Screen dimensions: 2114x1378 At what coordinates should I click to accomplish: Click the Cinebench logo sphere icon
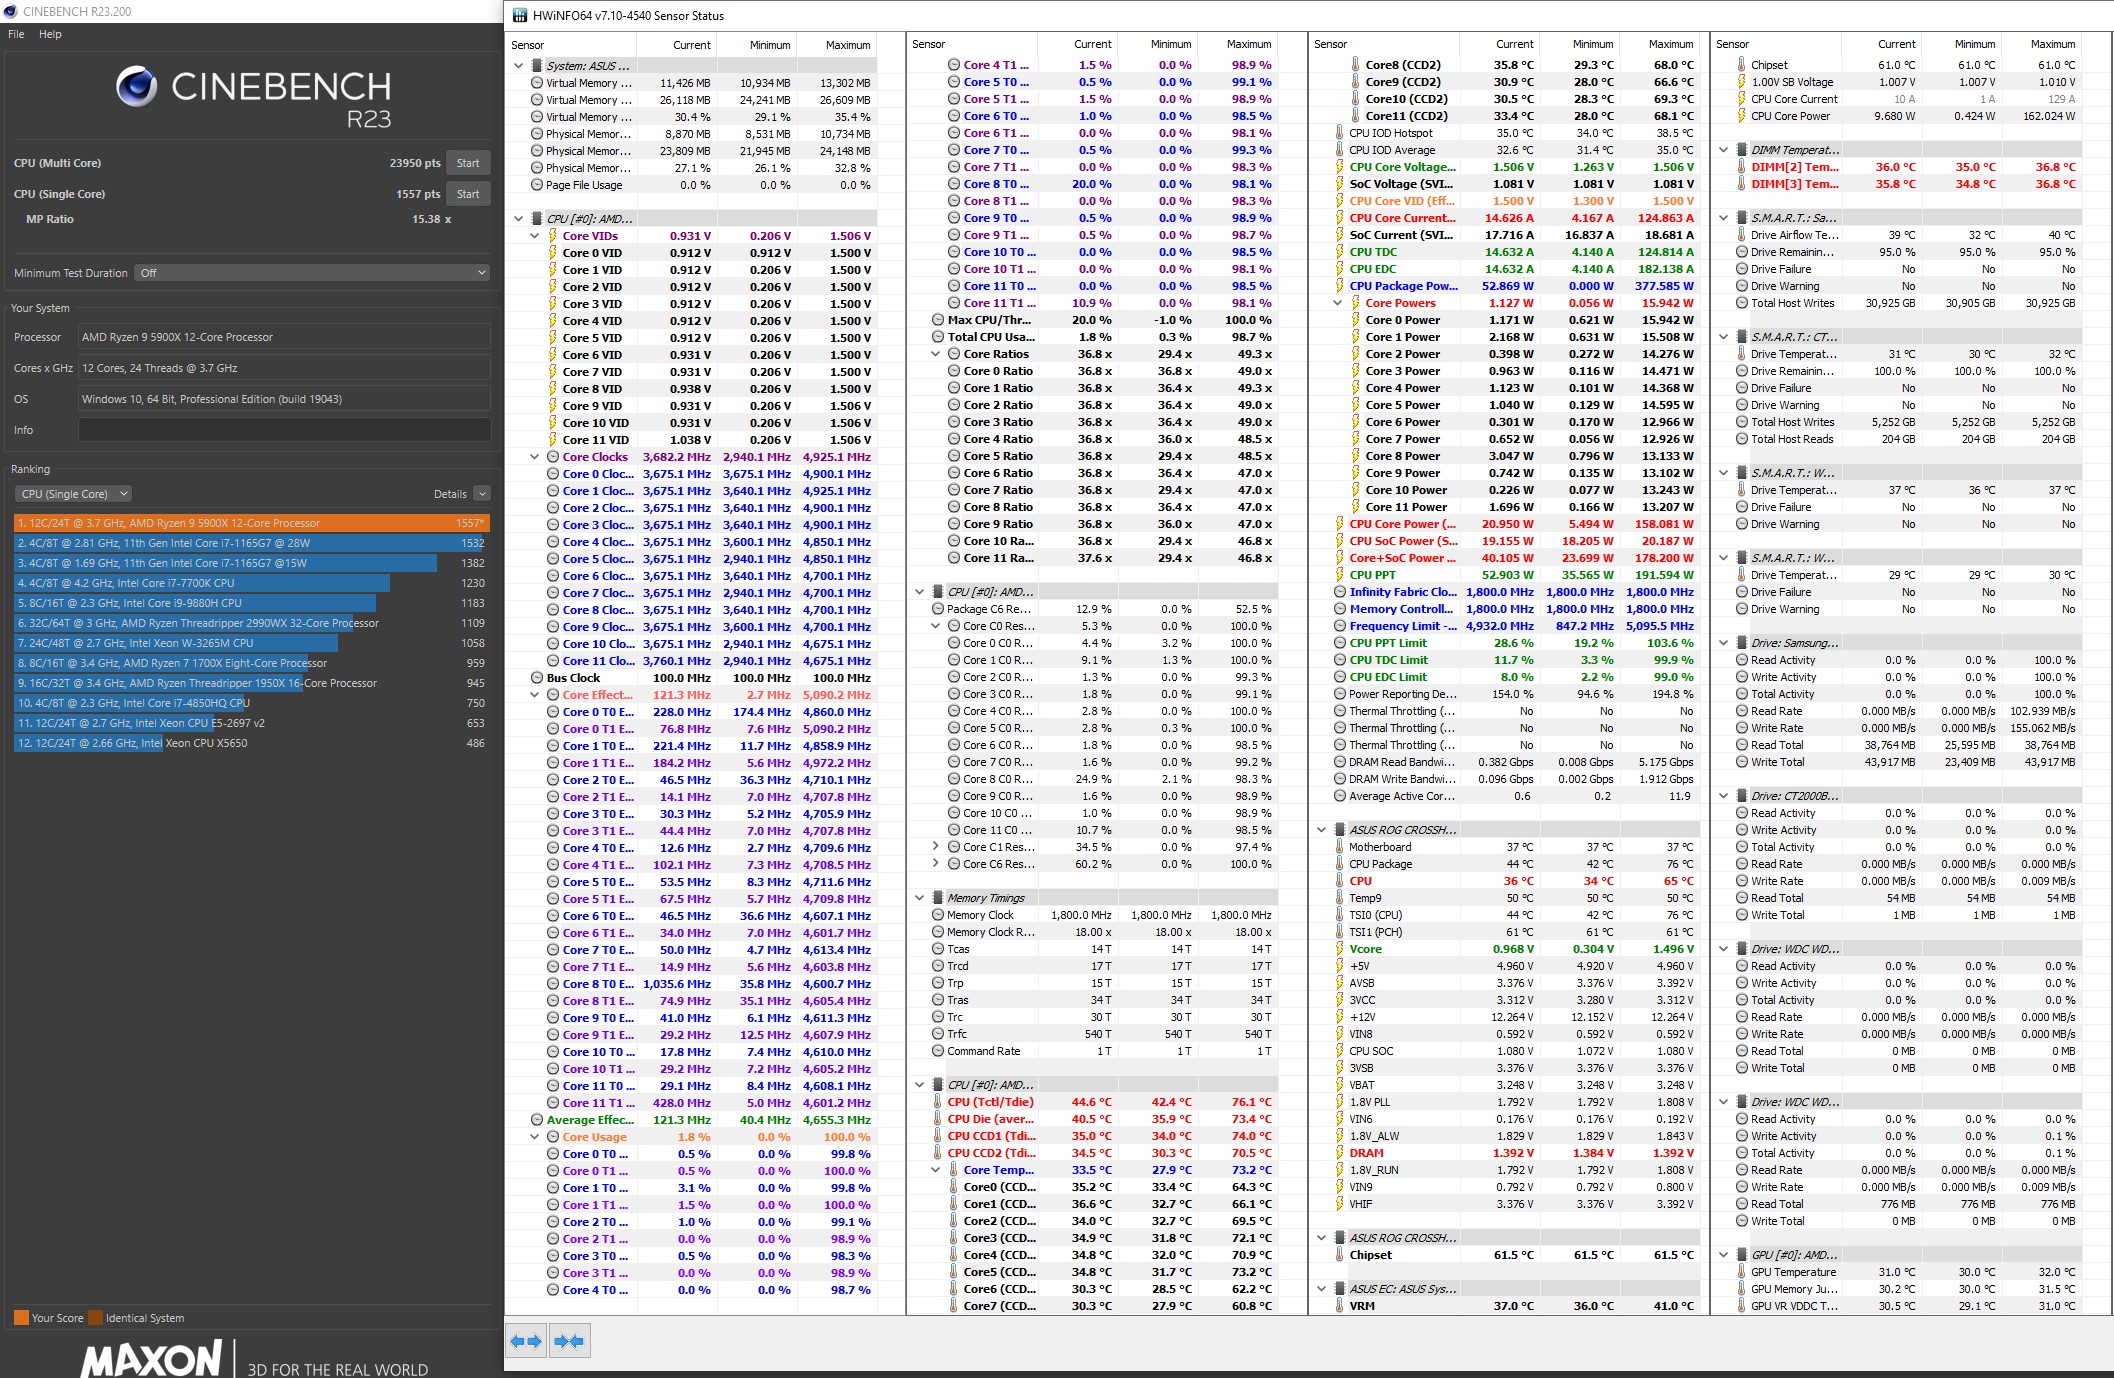tap(136, 87)
